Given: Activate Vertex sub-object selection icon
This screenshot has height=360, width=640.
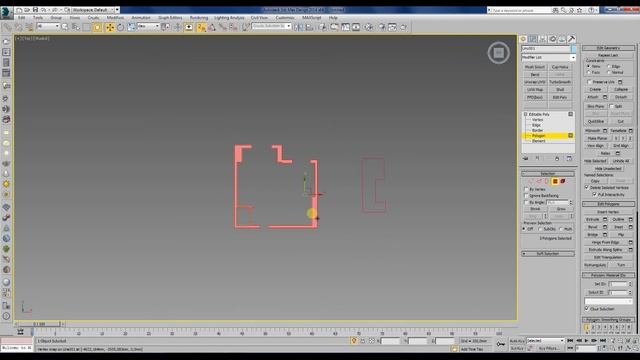Looking at the screenshot, I should 531,181.
